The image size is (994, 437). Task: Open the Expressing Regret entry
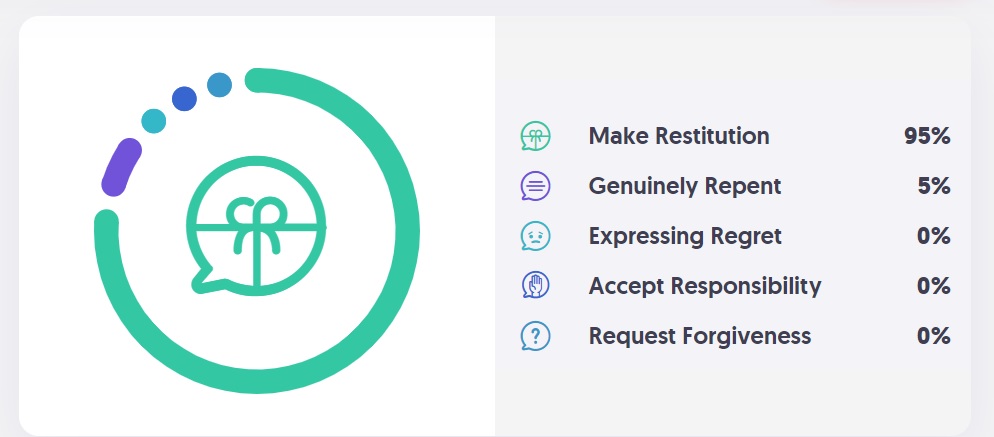point(685,236)
